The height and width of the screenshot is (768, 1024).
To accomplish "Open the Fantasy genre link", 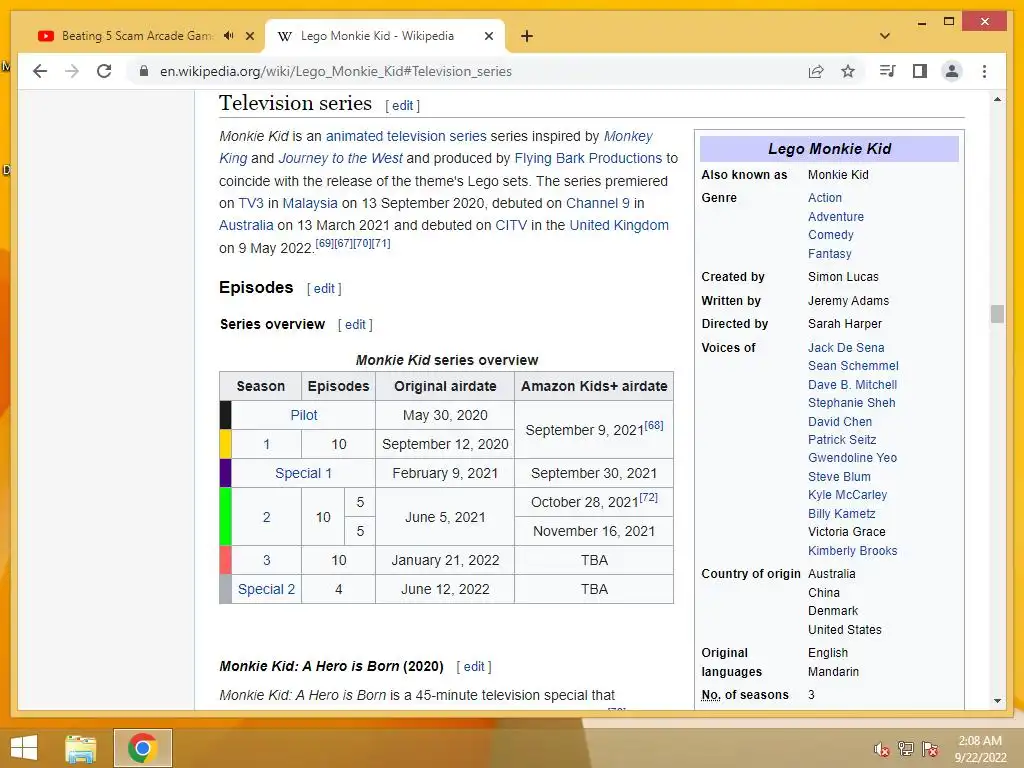I will pyautogui.click(x=829, y=254).
